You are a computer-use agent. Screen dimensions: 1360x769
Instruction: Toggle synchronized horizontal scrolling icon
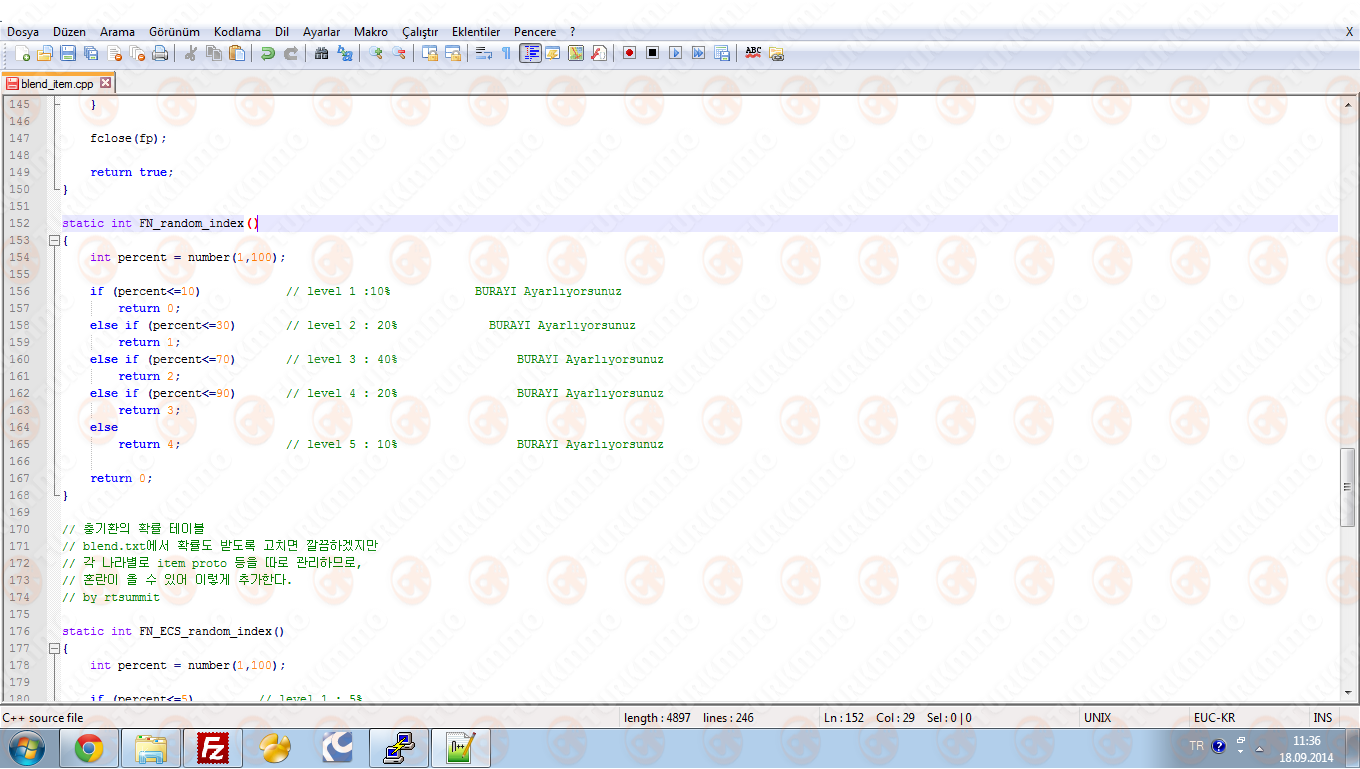452,53
